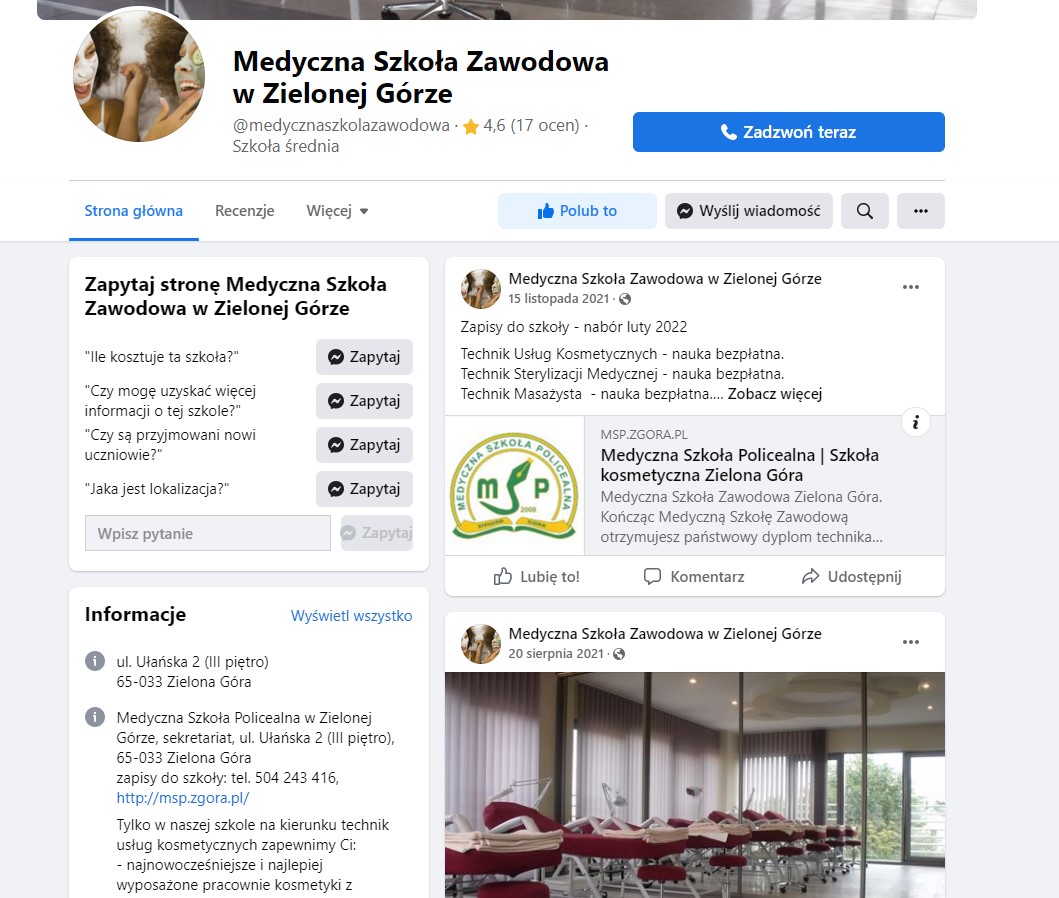
Task: Click the link info 'i' icon
Action: pyautogui.click(x=916, y=423)
